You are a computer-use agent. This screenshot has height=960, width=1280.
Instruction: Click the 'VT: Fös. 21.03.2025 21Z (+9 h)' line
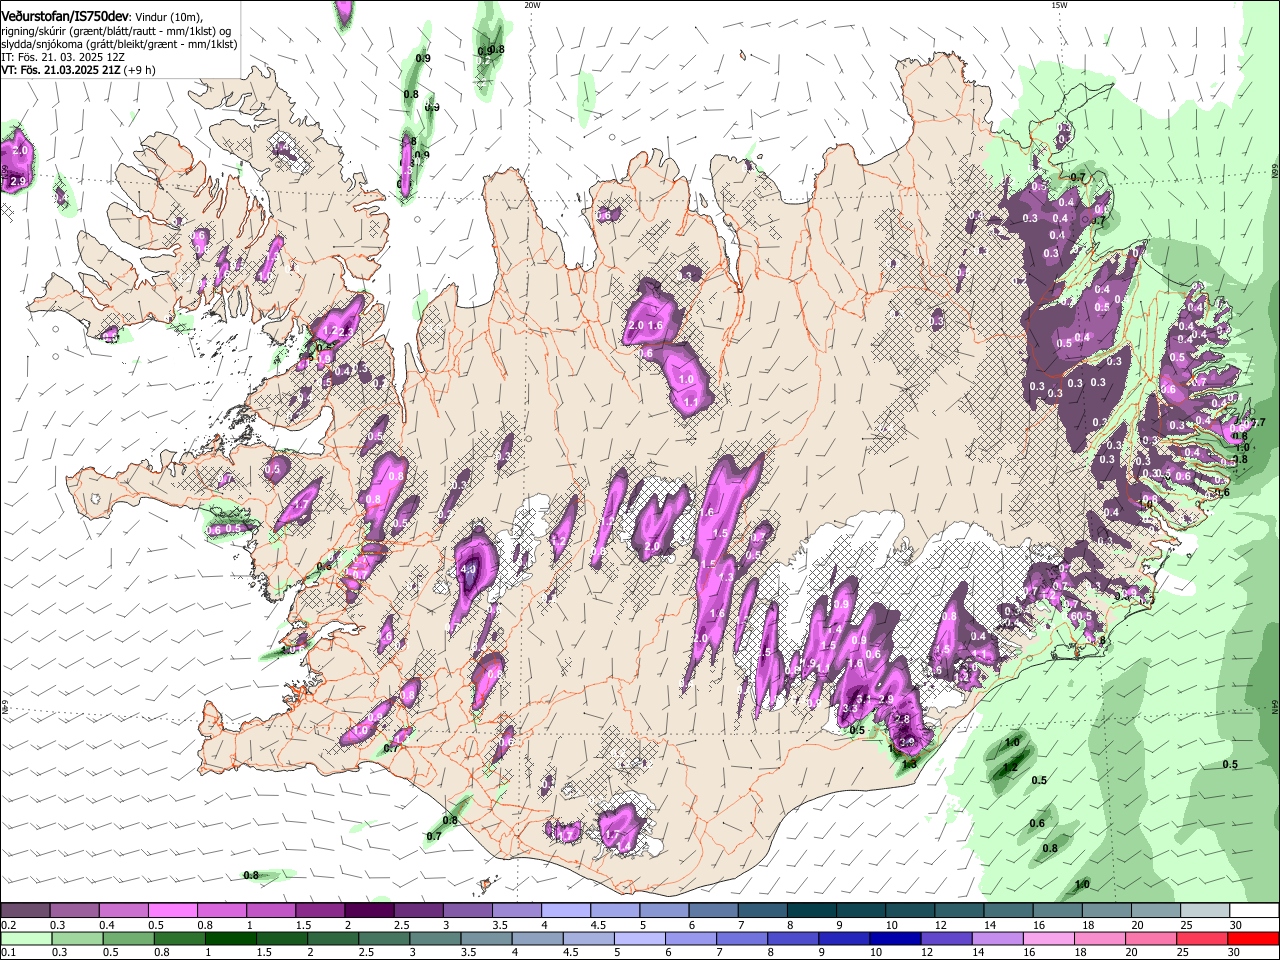click(78, 70)
